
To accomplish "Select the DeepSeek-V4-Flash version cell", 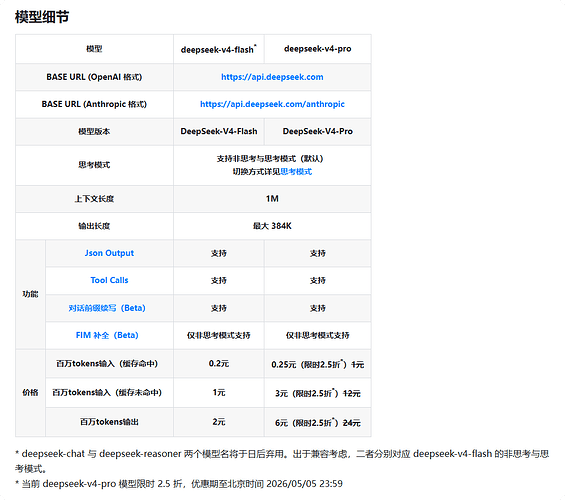I will tap(219, 131).
